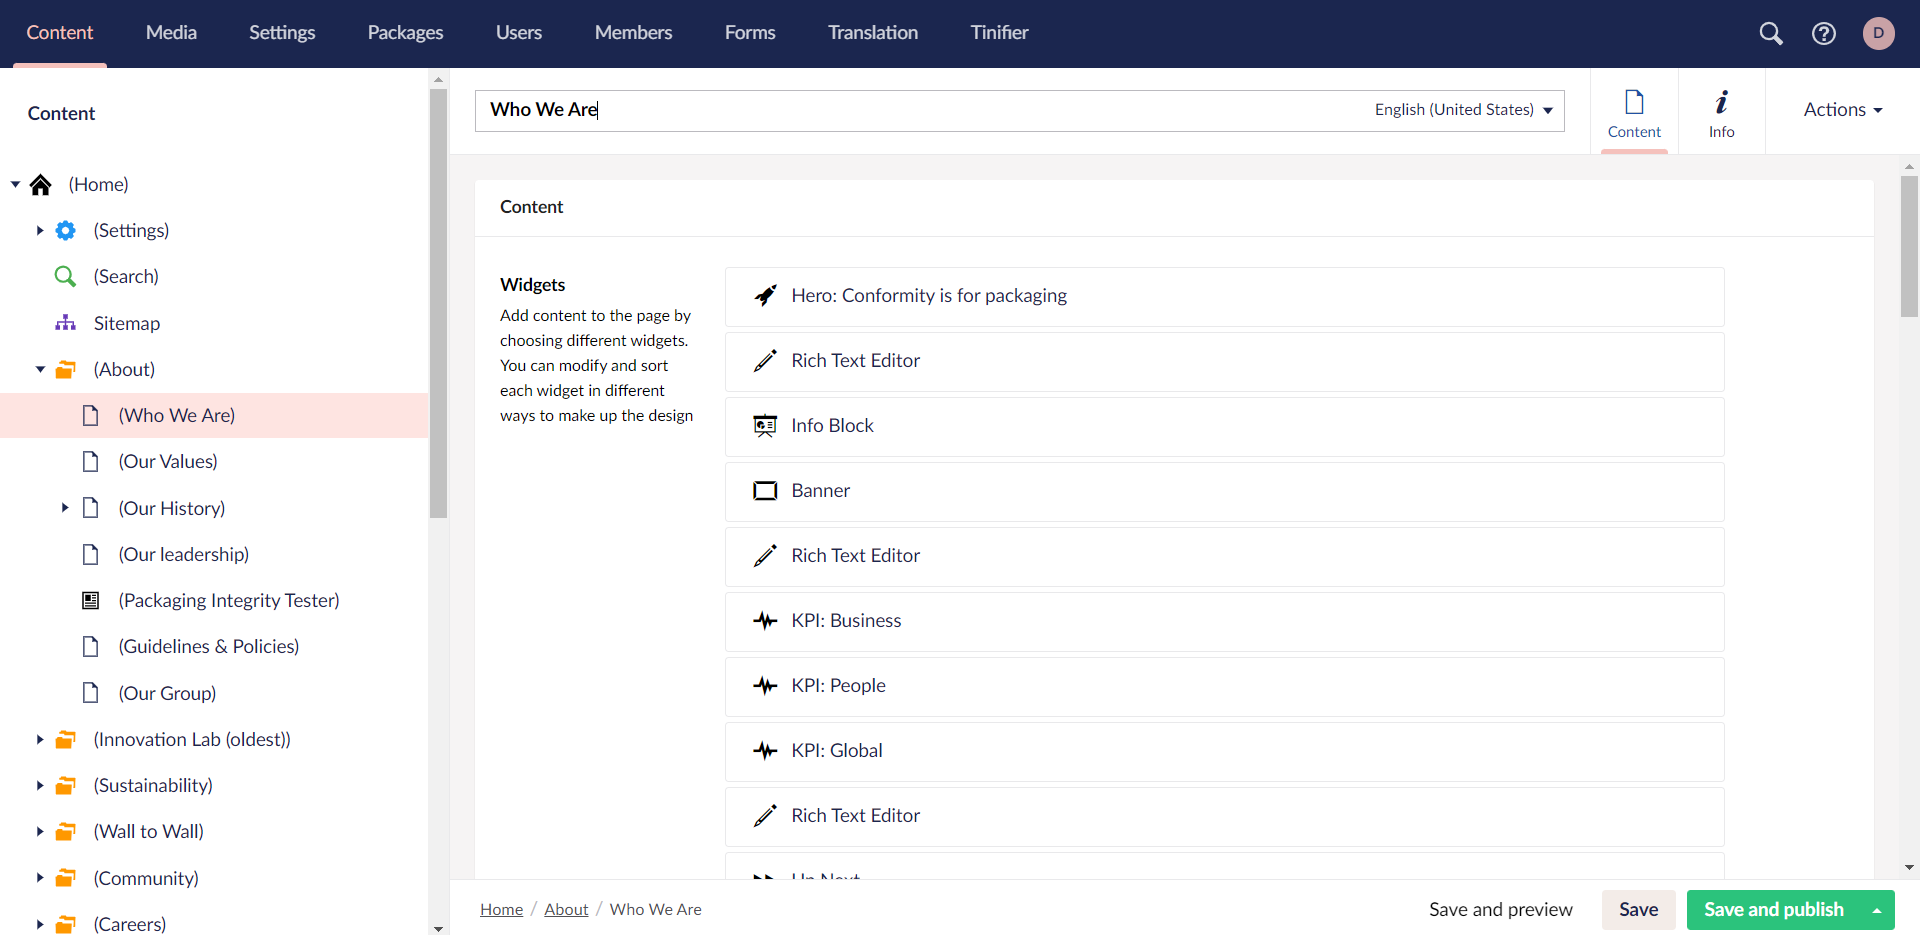Open the About breadcrumb link
Viewport: 1920px width, 935px height.
click(565, 909)
